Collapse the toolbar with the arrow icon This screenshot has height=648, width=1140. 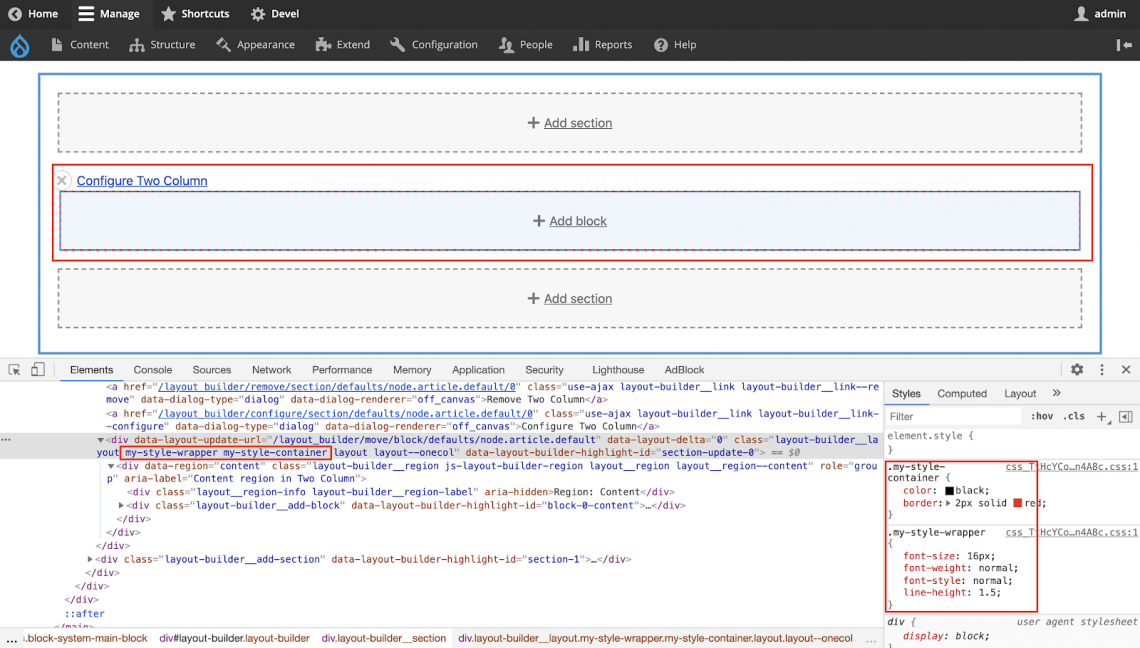[x=1124, y=45]
